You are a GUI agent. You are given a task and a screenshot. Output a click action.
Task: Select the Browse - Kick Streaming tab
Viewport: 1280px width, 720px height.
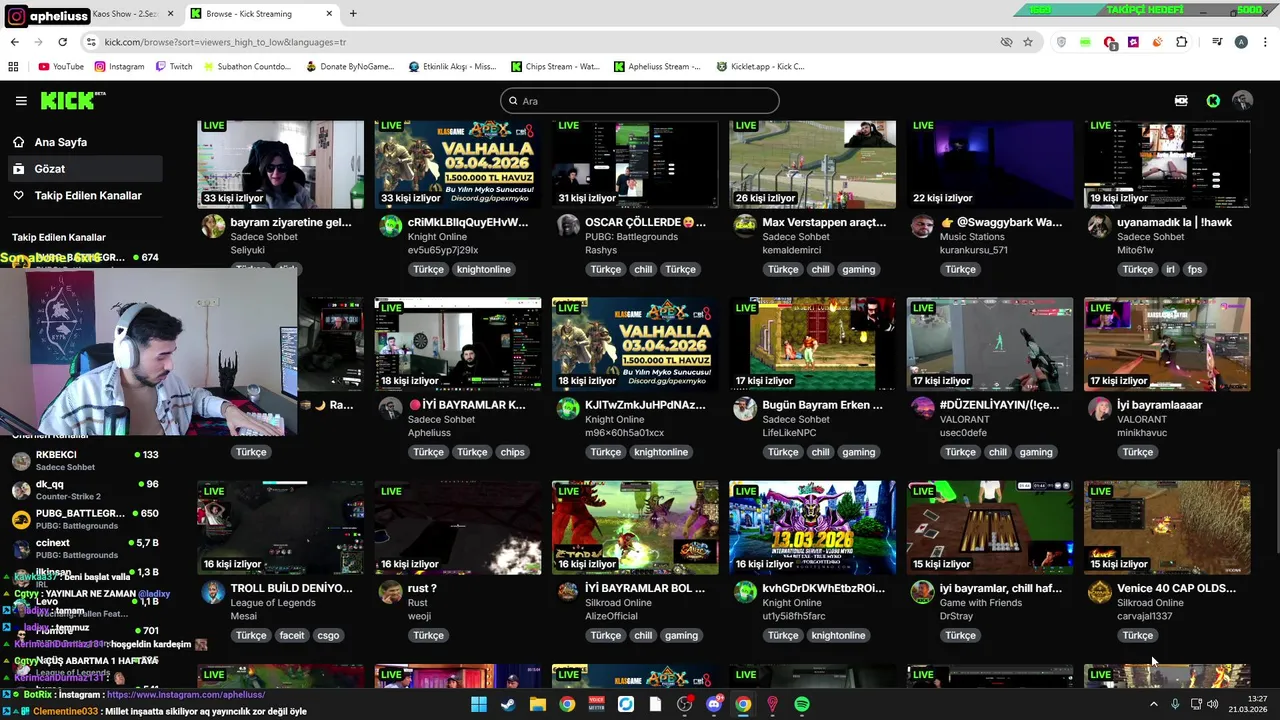pyautogui.click(x=262, y=14)
